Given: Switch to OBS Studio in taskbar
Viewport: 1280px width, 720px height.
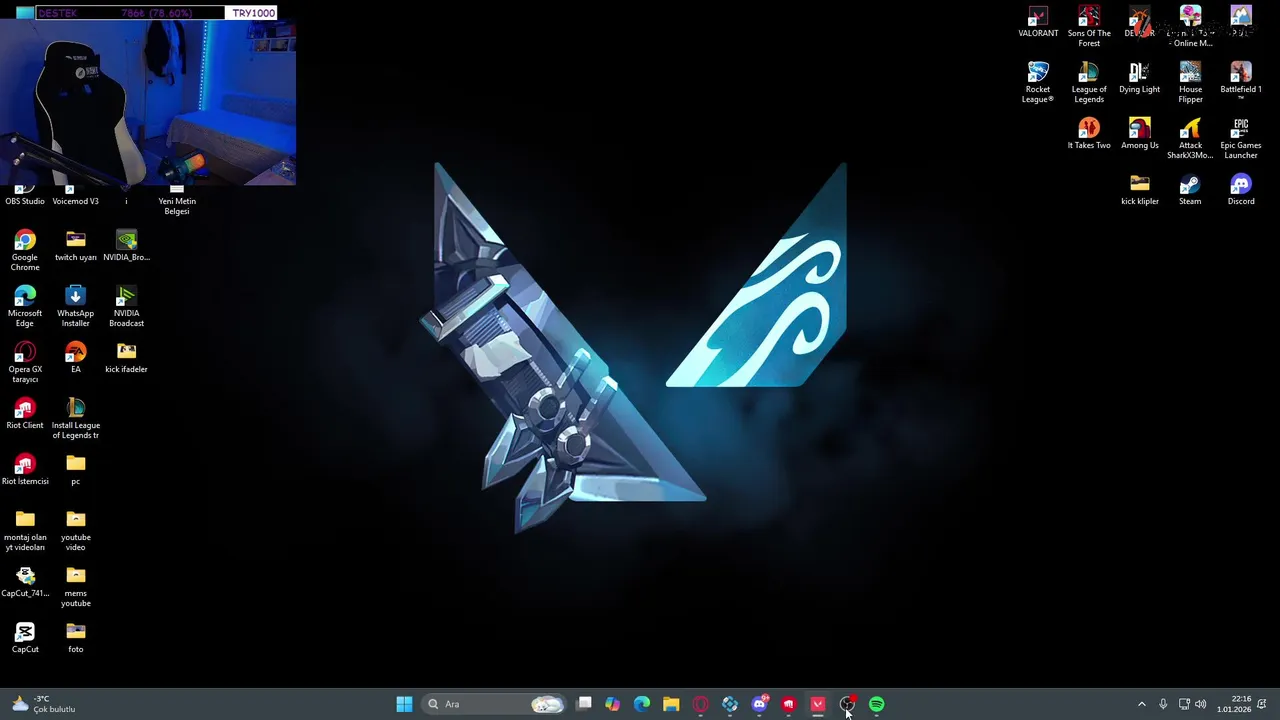Looking at the screenshot, I should point(847,704).
